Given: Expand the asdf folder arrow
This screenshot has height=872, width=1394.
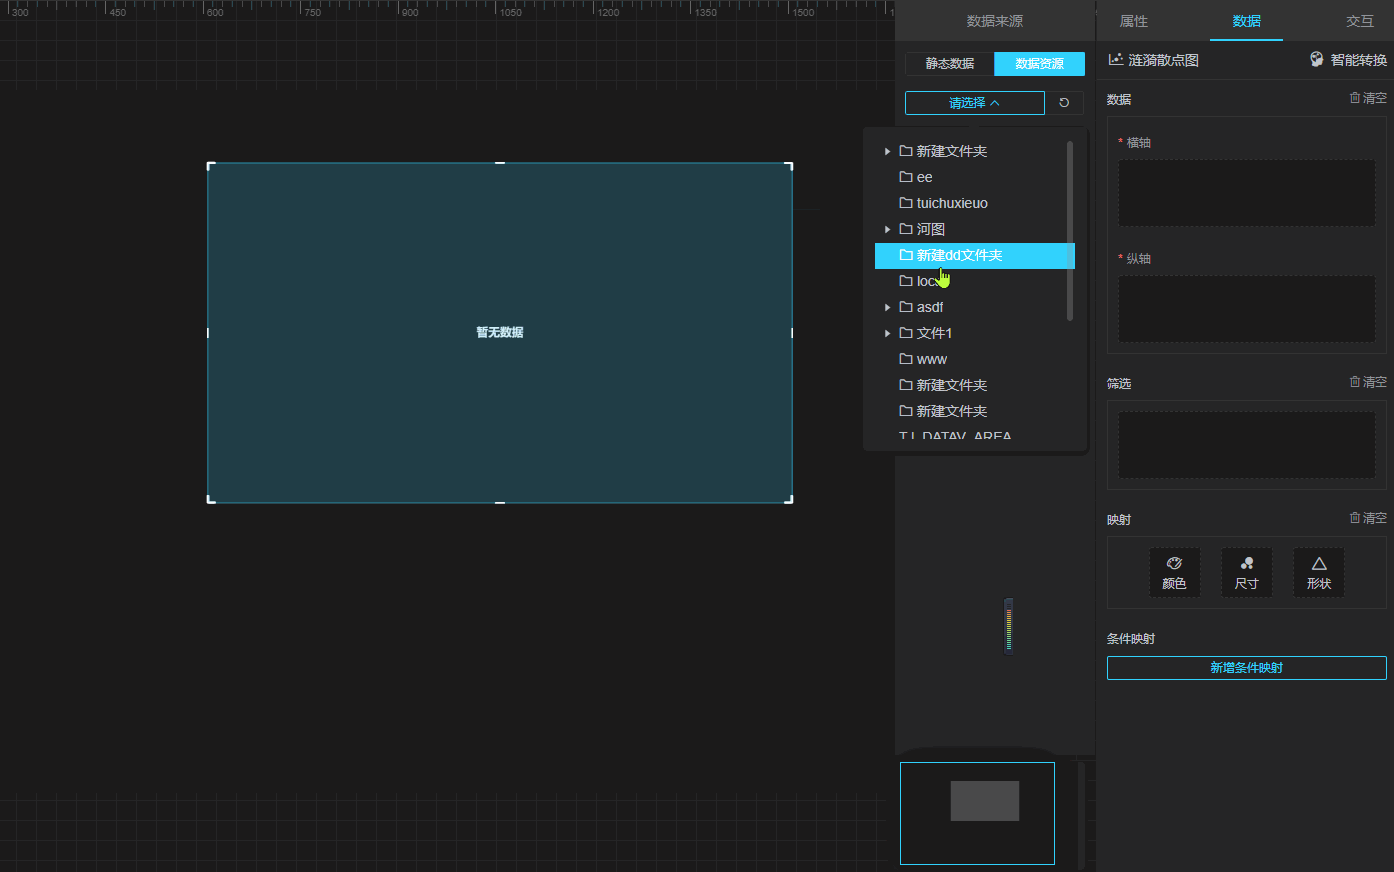Looking at the screenshot, I should (887, 307).
